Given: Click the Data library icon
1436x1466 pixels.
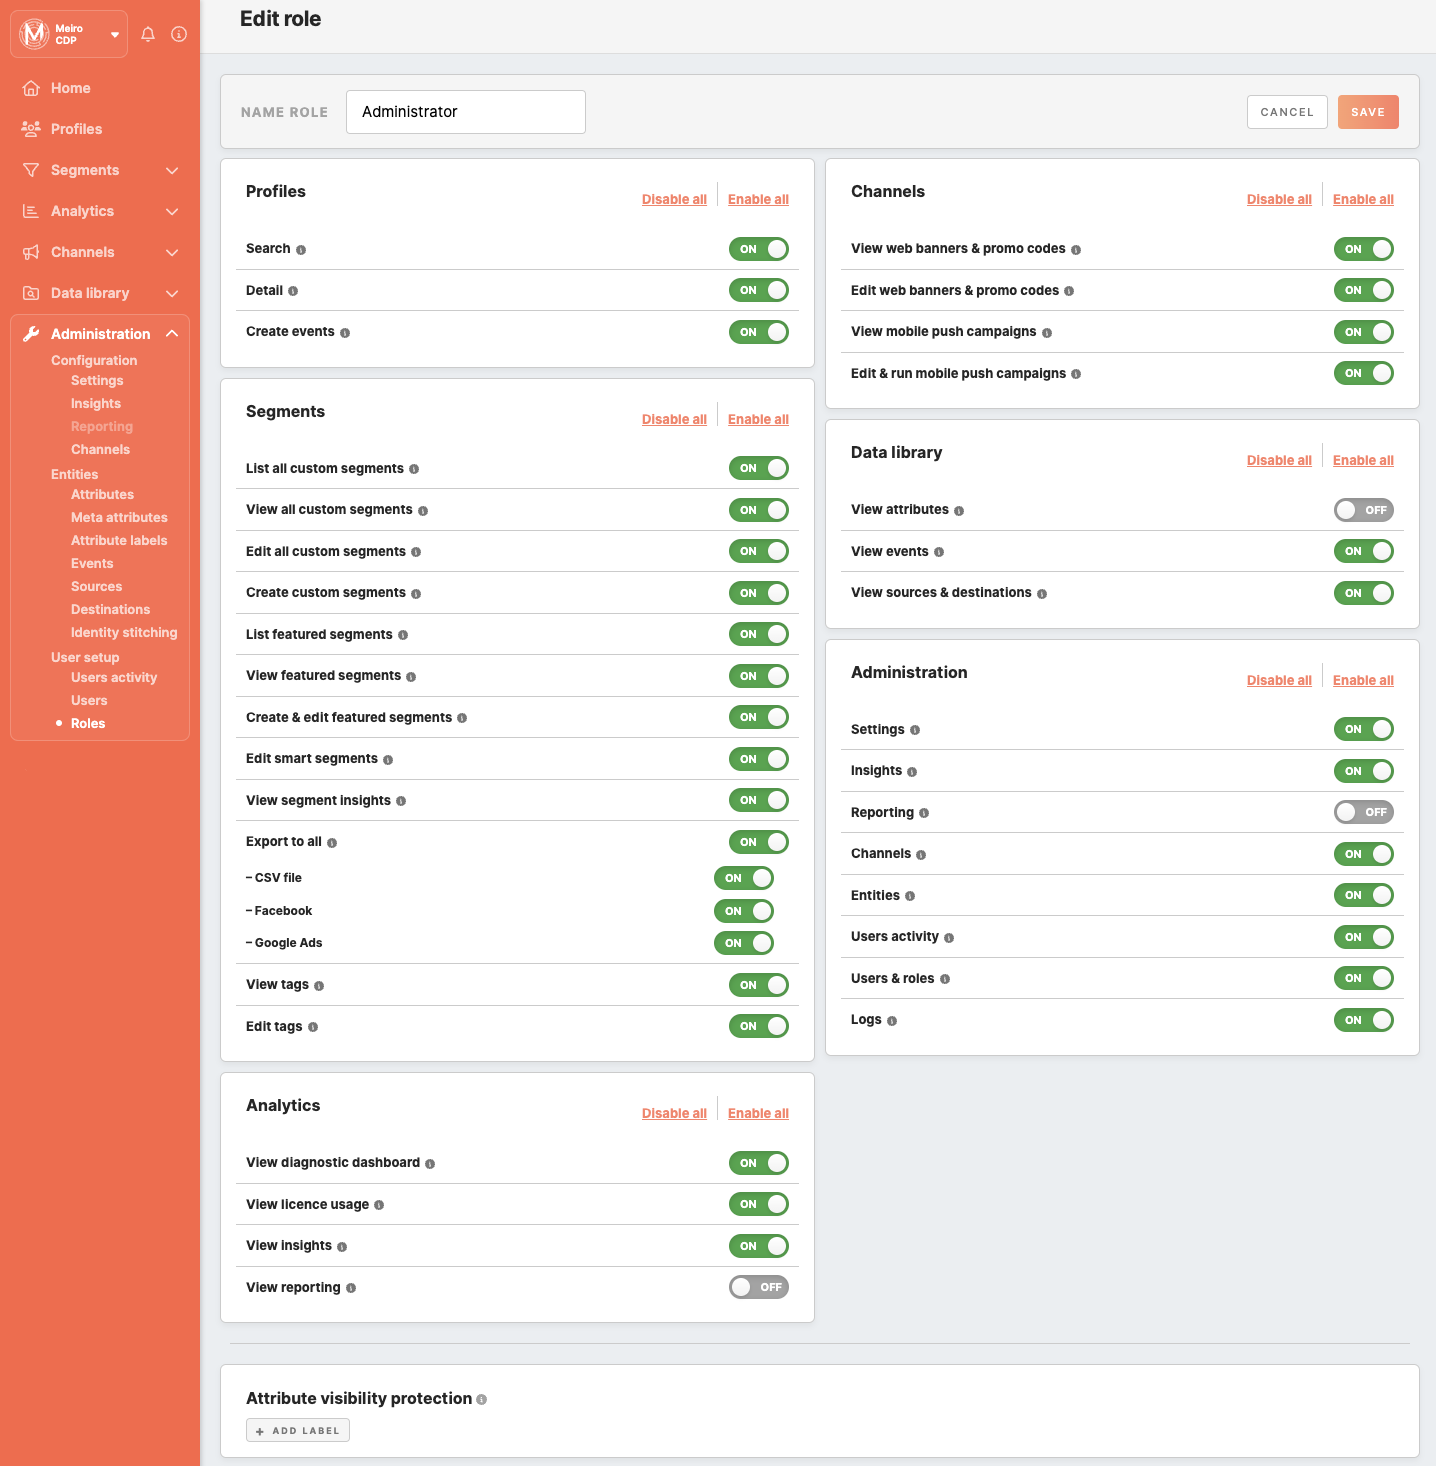Looking at the screenshot, I should click(x=31, y=293).
